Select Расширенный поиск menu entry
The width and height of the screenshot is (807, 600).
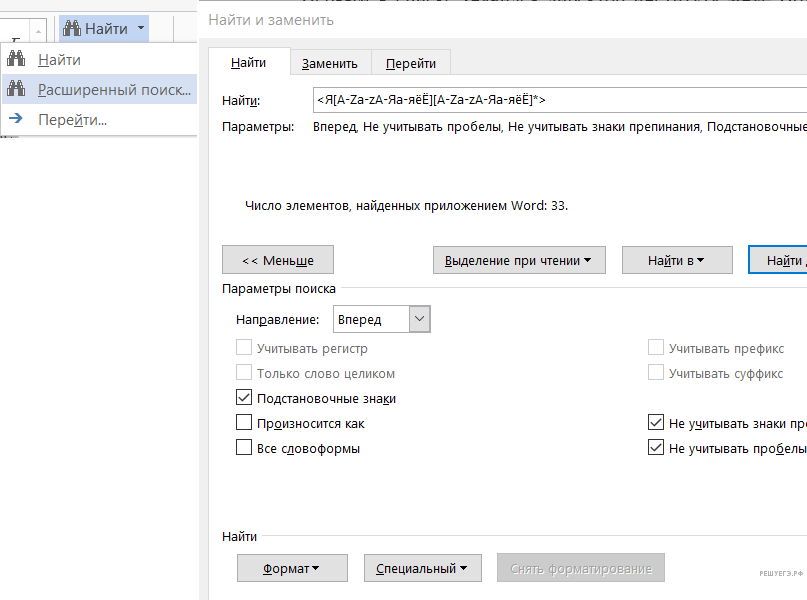pos(114,90)
